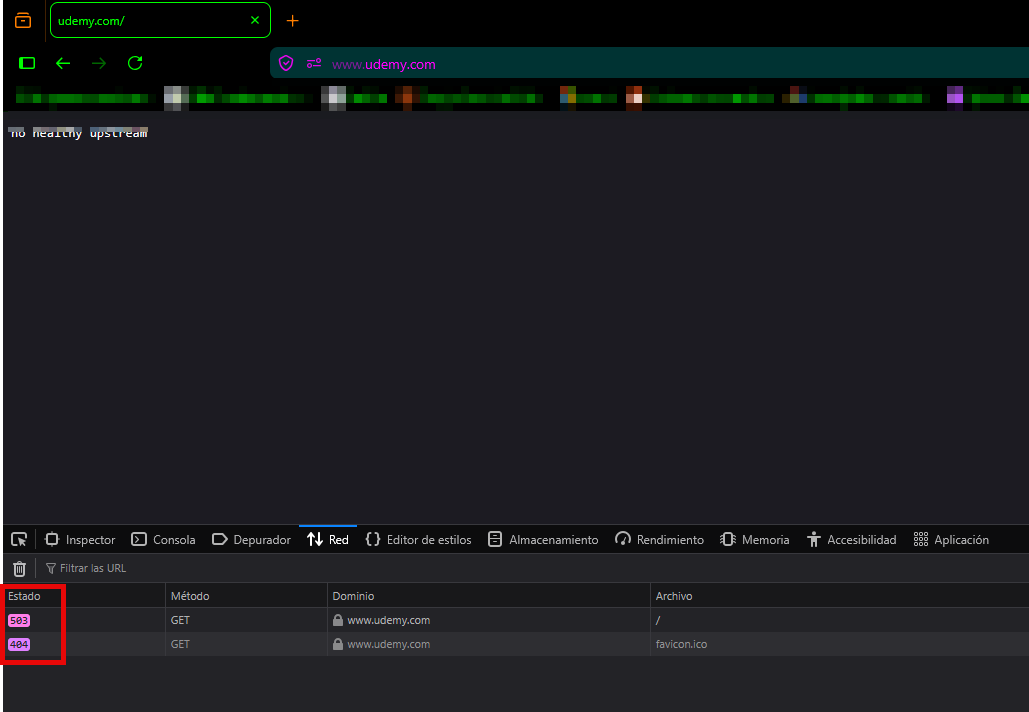Screen dimensions: 1029x712
Task: Open site permissions icon in address bar
Action: point(314,63)
